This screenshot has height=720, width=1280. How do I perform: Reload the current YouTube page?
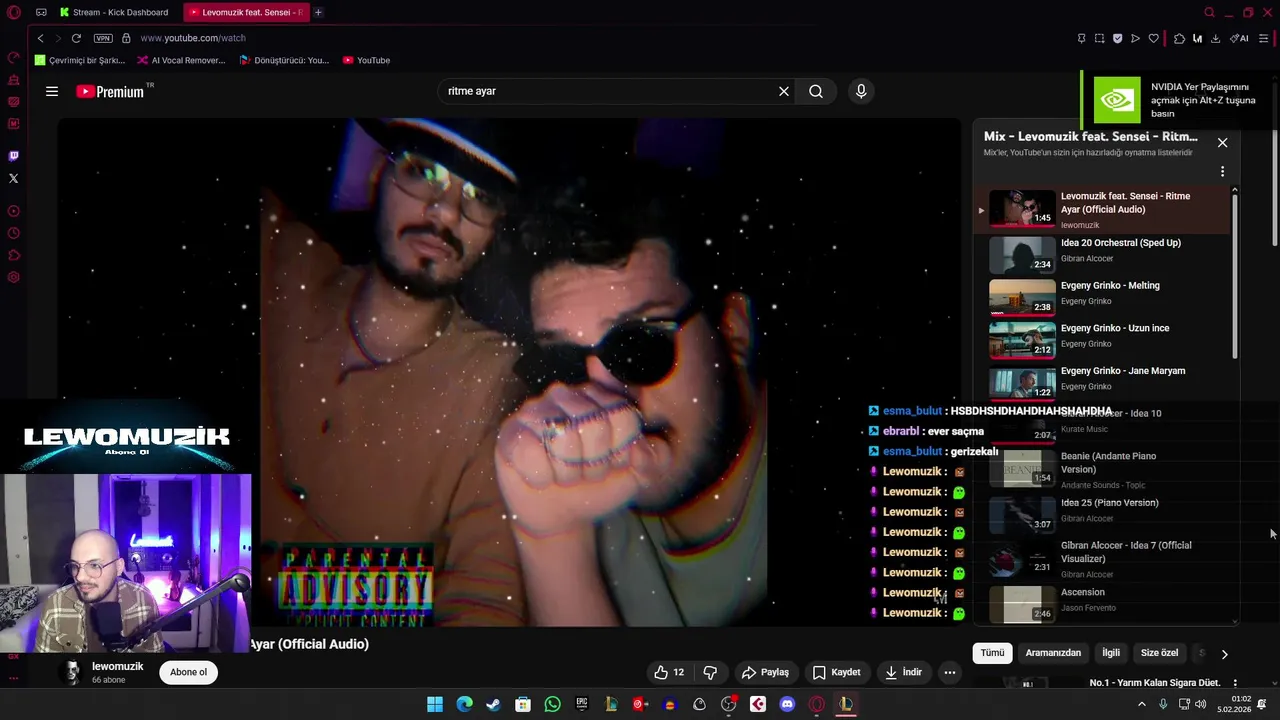(76, 38)
